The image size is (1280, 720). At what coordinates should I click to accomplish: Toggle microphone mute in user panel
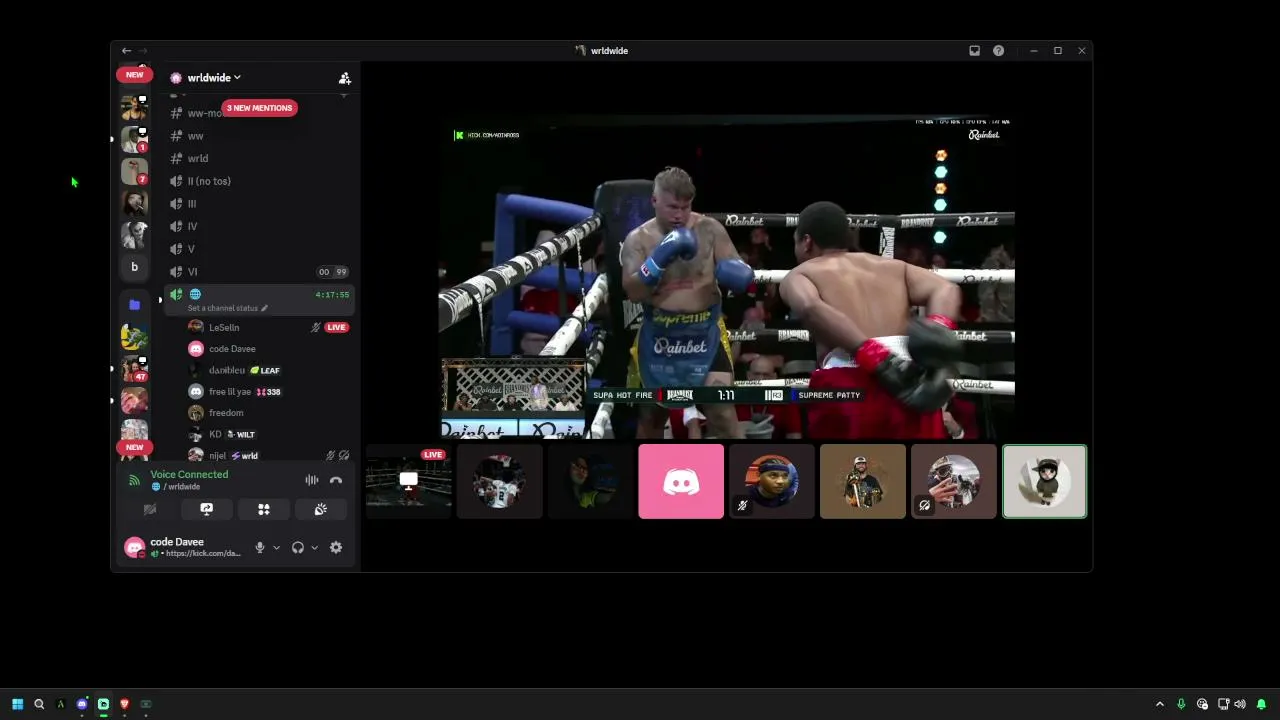pos(260,547)
